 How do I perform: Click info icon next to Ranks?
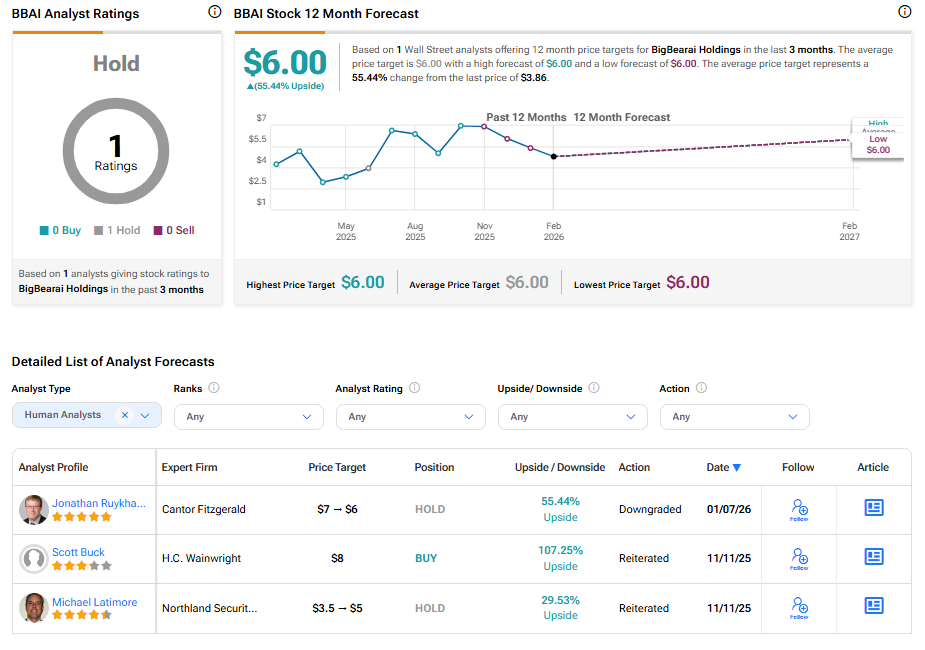click(x=214, y=388)
